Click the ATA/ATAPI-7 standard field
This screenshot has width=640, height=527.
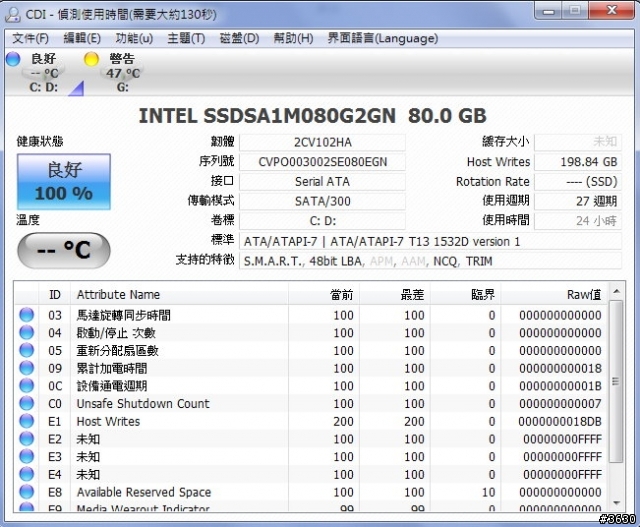tap(430, 241)
